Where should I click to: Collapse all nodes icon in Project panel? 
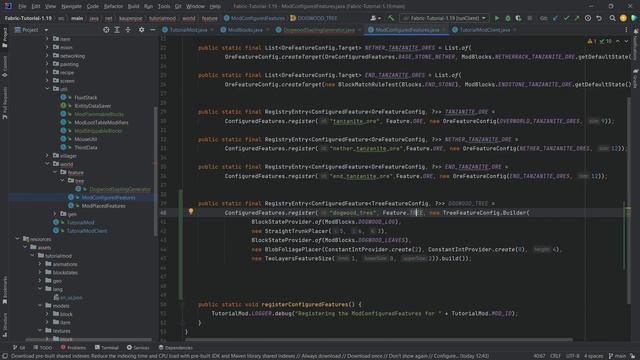(x=128, y=30)
